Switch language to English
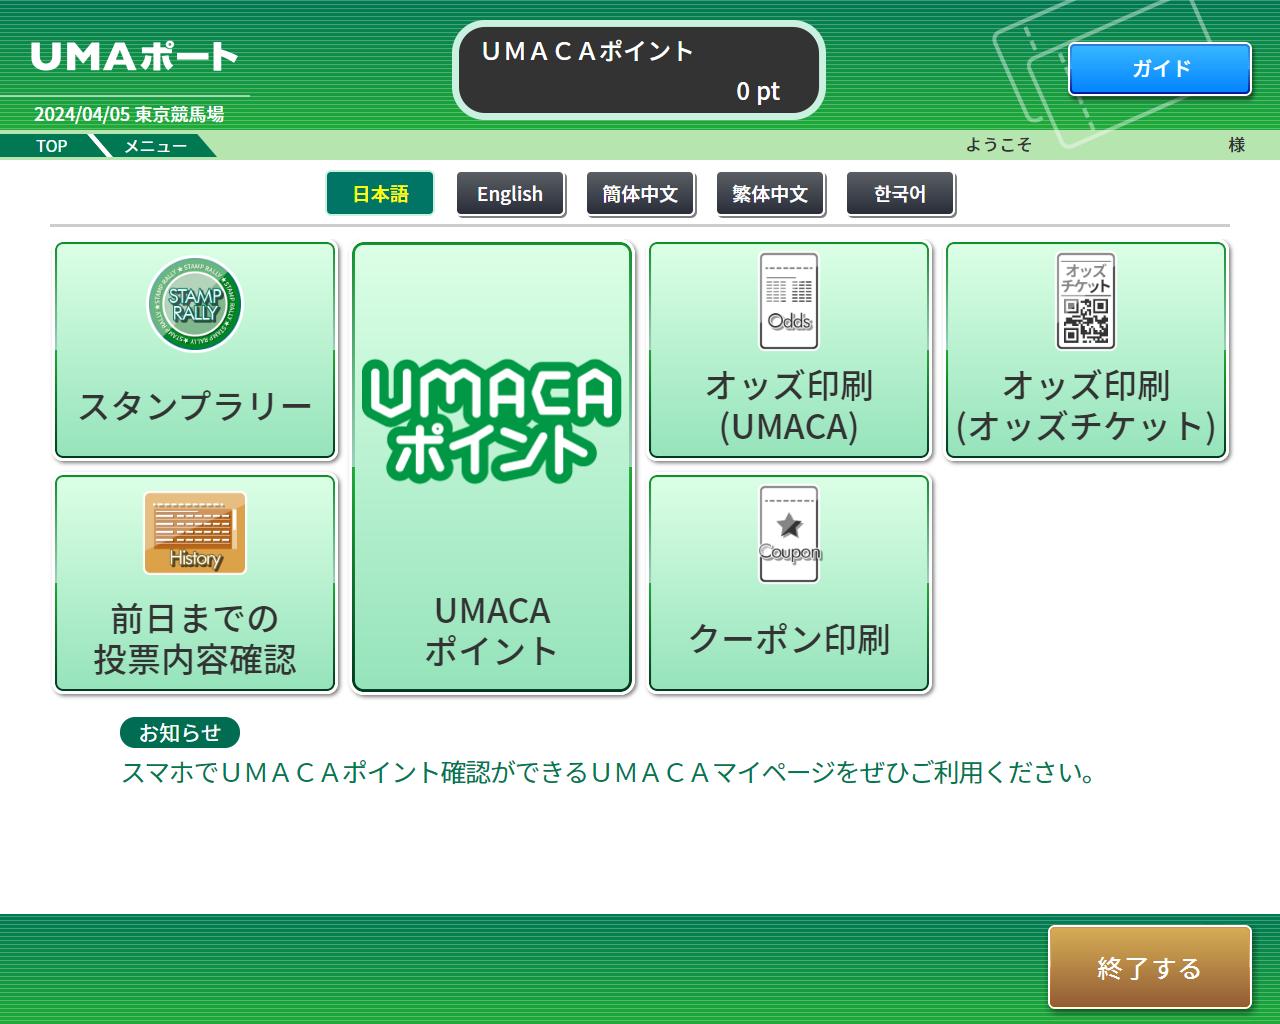The height and width of the screenshot is (1024, 1280). pos(510,194)
